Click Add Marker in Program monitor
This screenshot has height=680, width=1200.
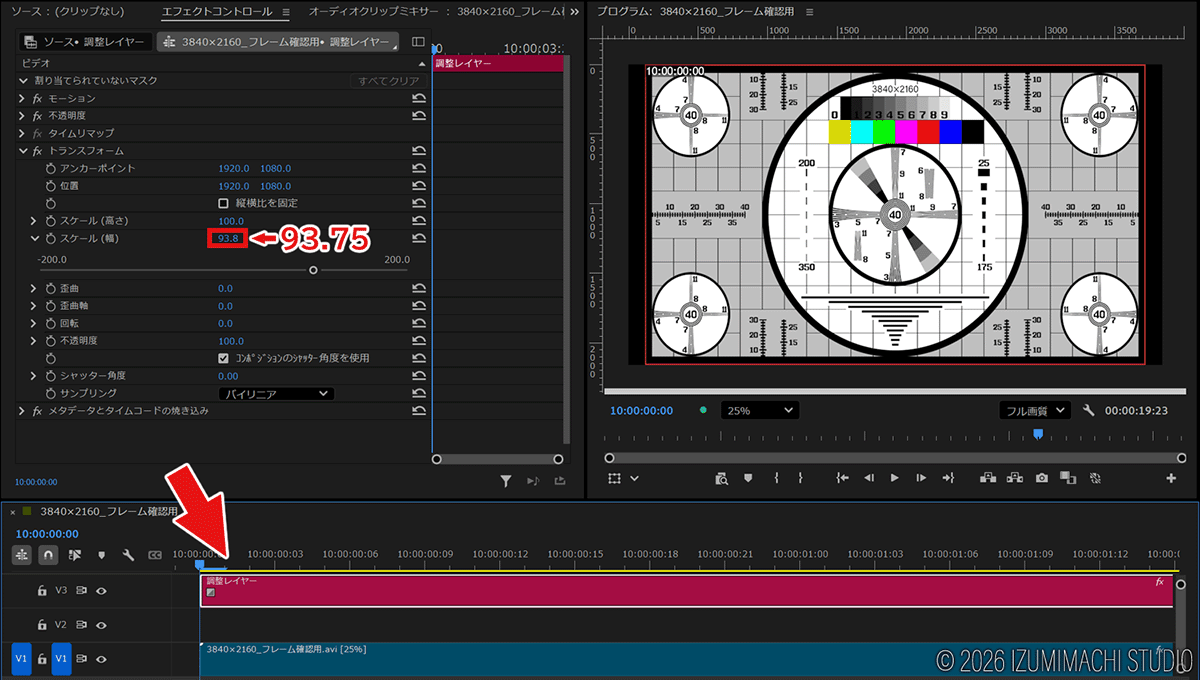(747, 478)
